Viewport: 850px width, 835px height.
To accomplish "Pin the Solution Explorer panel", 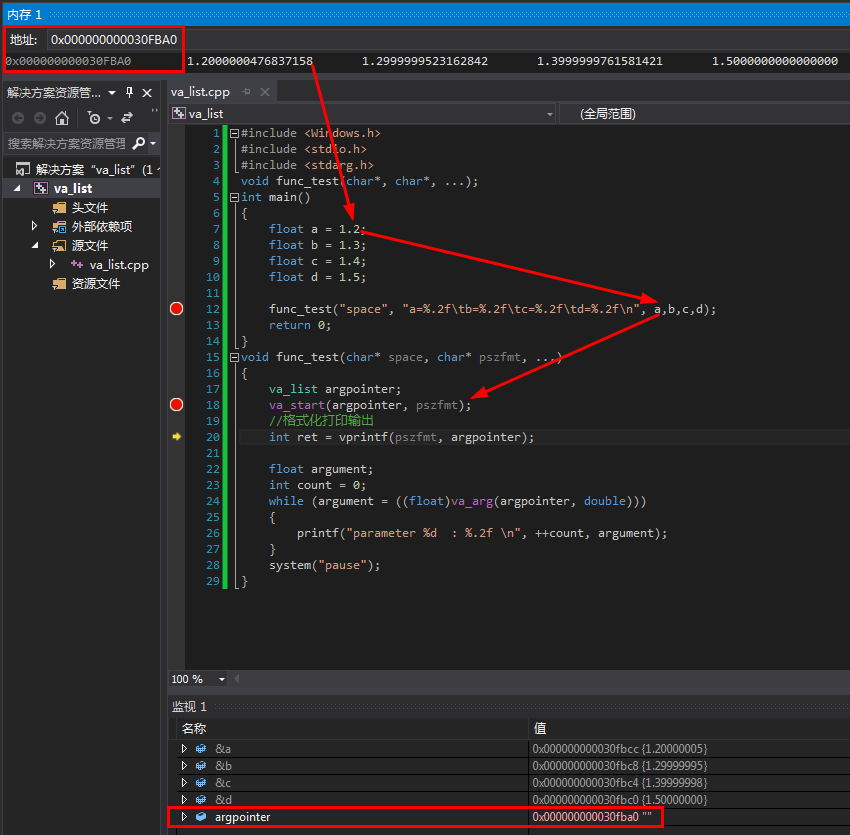I will pyautogui.click(x=130, y=93).
